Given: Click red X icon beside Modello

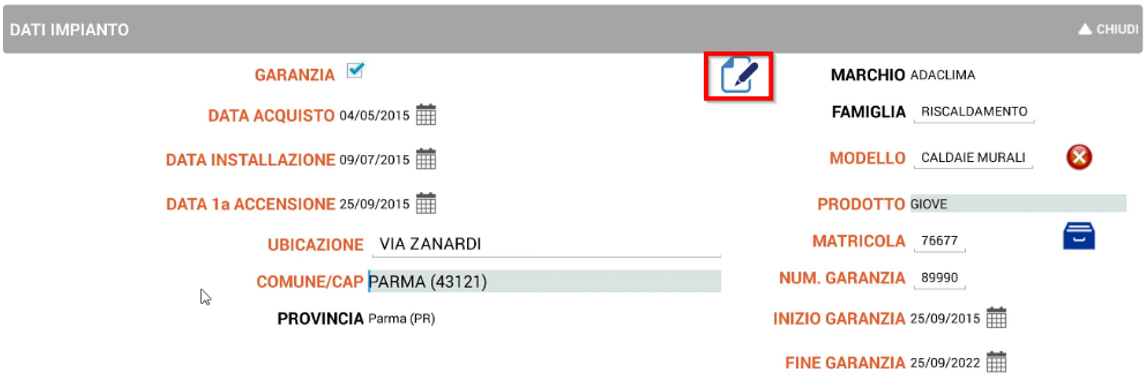Looking at the screenshot, I should point(1078,157).
